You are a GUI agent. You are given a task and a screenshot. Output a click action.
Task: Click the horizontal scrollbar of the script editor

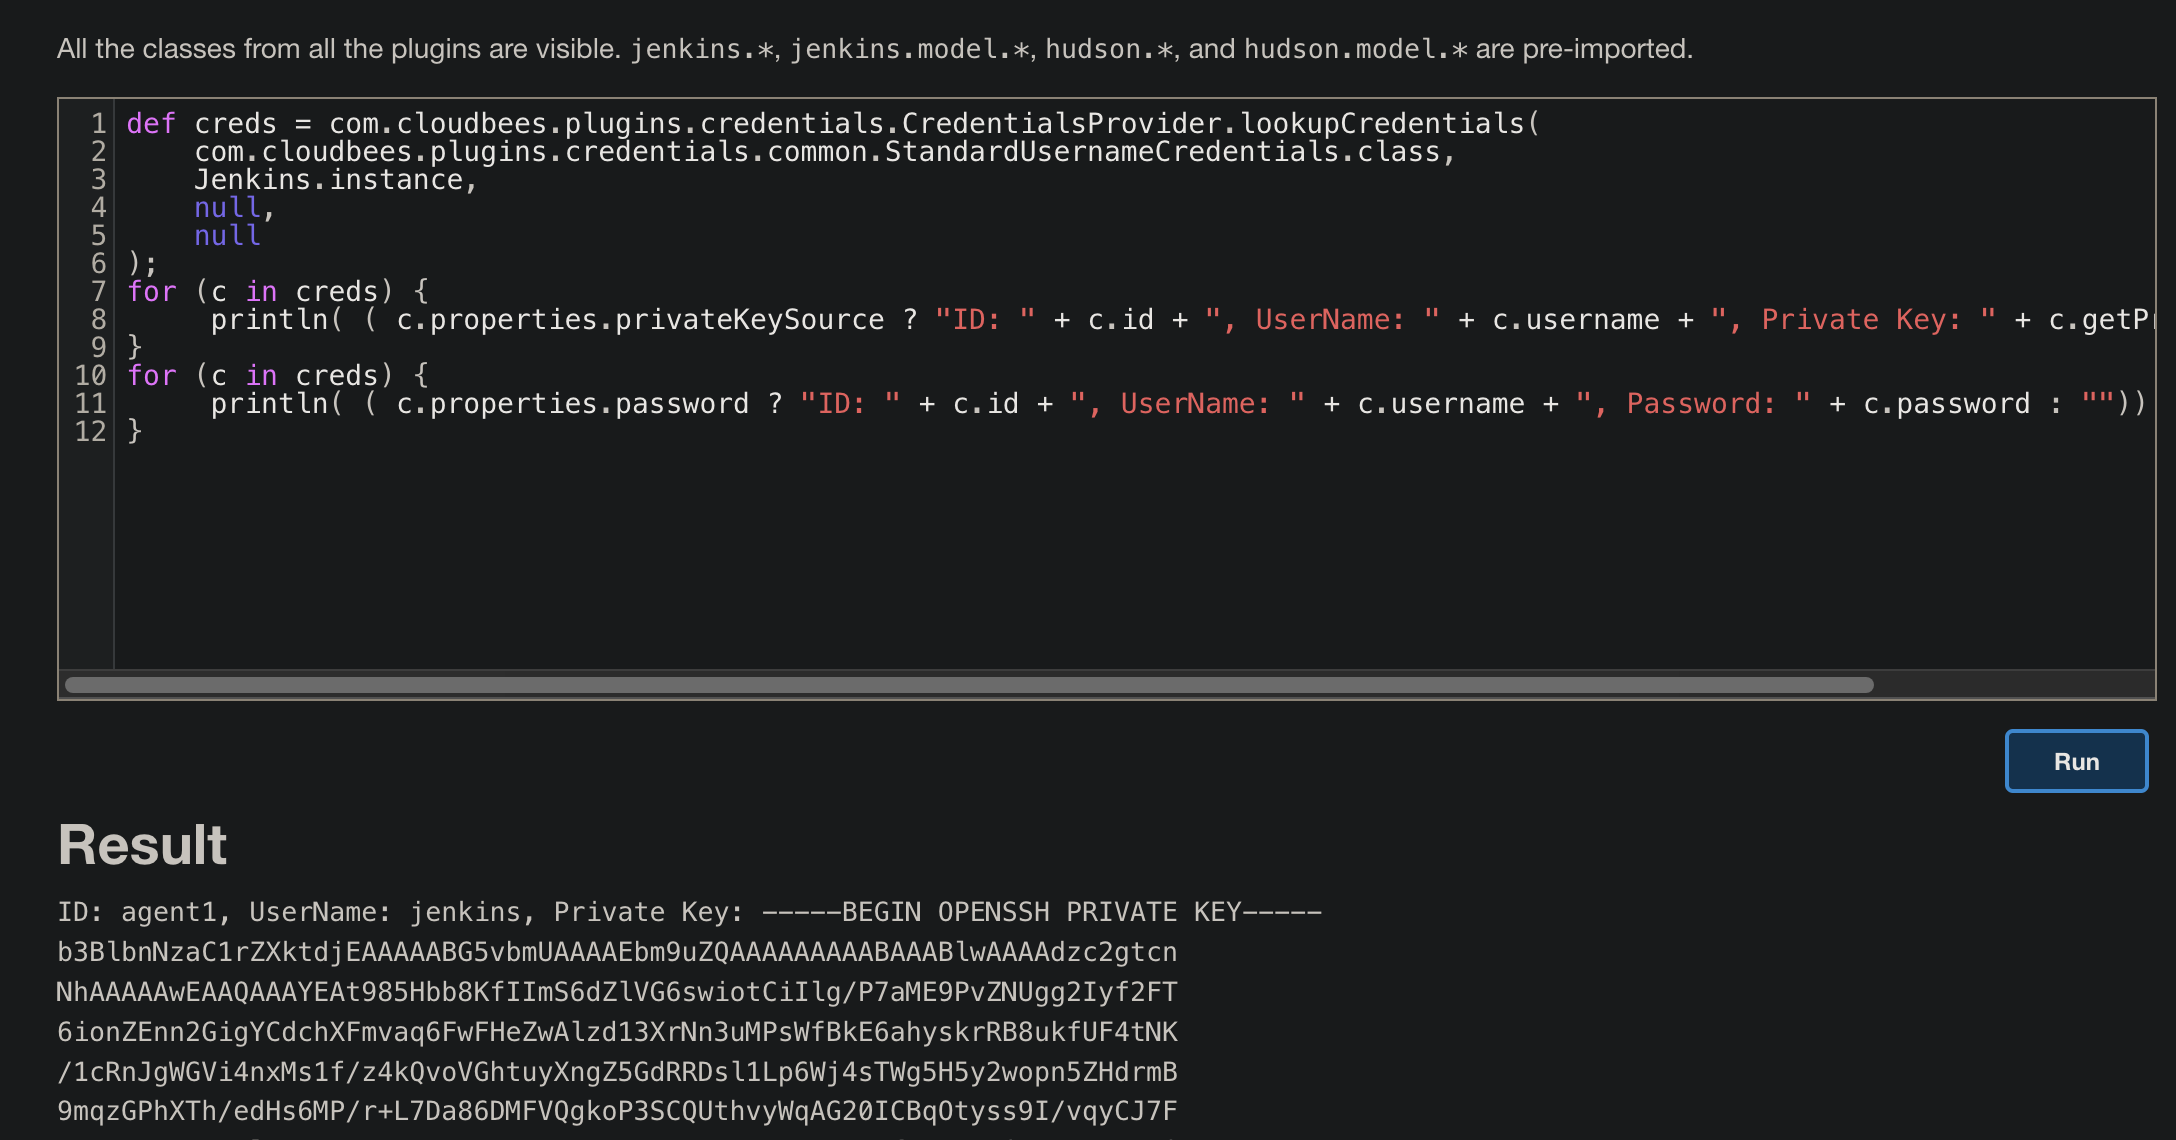[x=969, y=685]
